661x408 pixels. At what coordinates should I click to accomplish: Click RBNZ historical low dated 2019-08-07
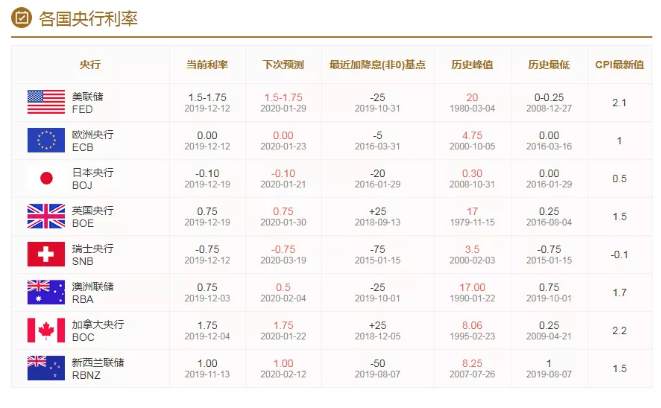click(549, 368)
